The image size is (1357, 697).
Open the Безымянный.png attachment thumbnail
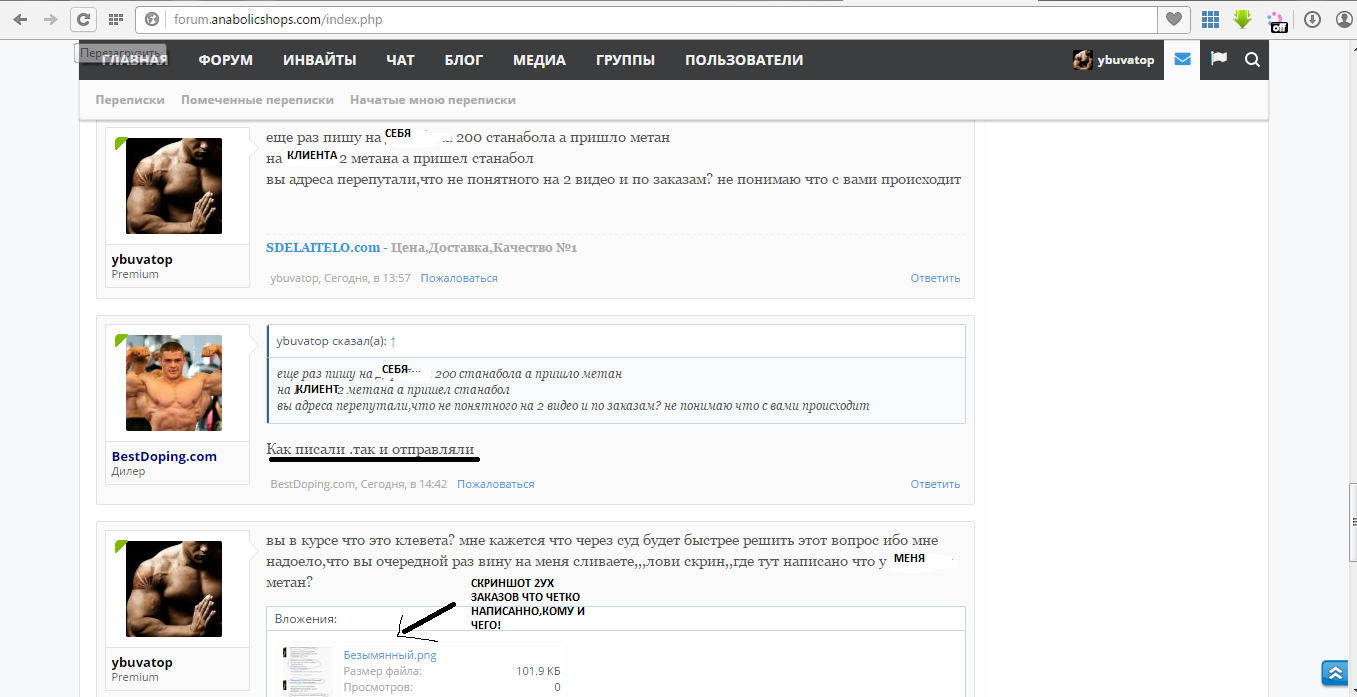(x=307, y=670)
